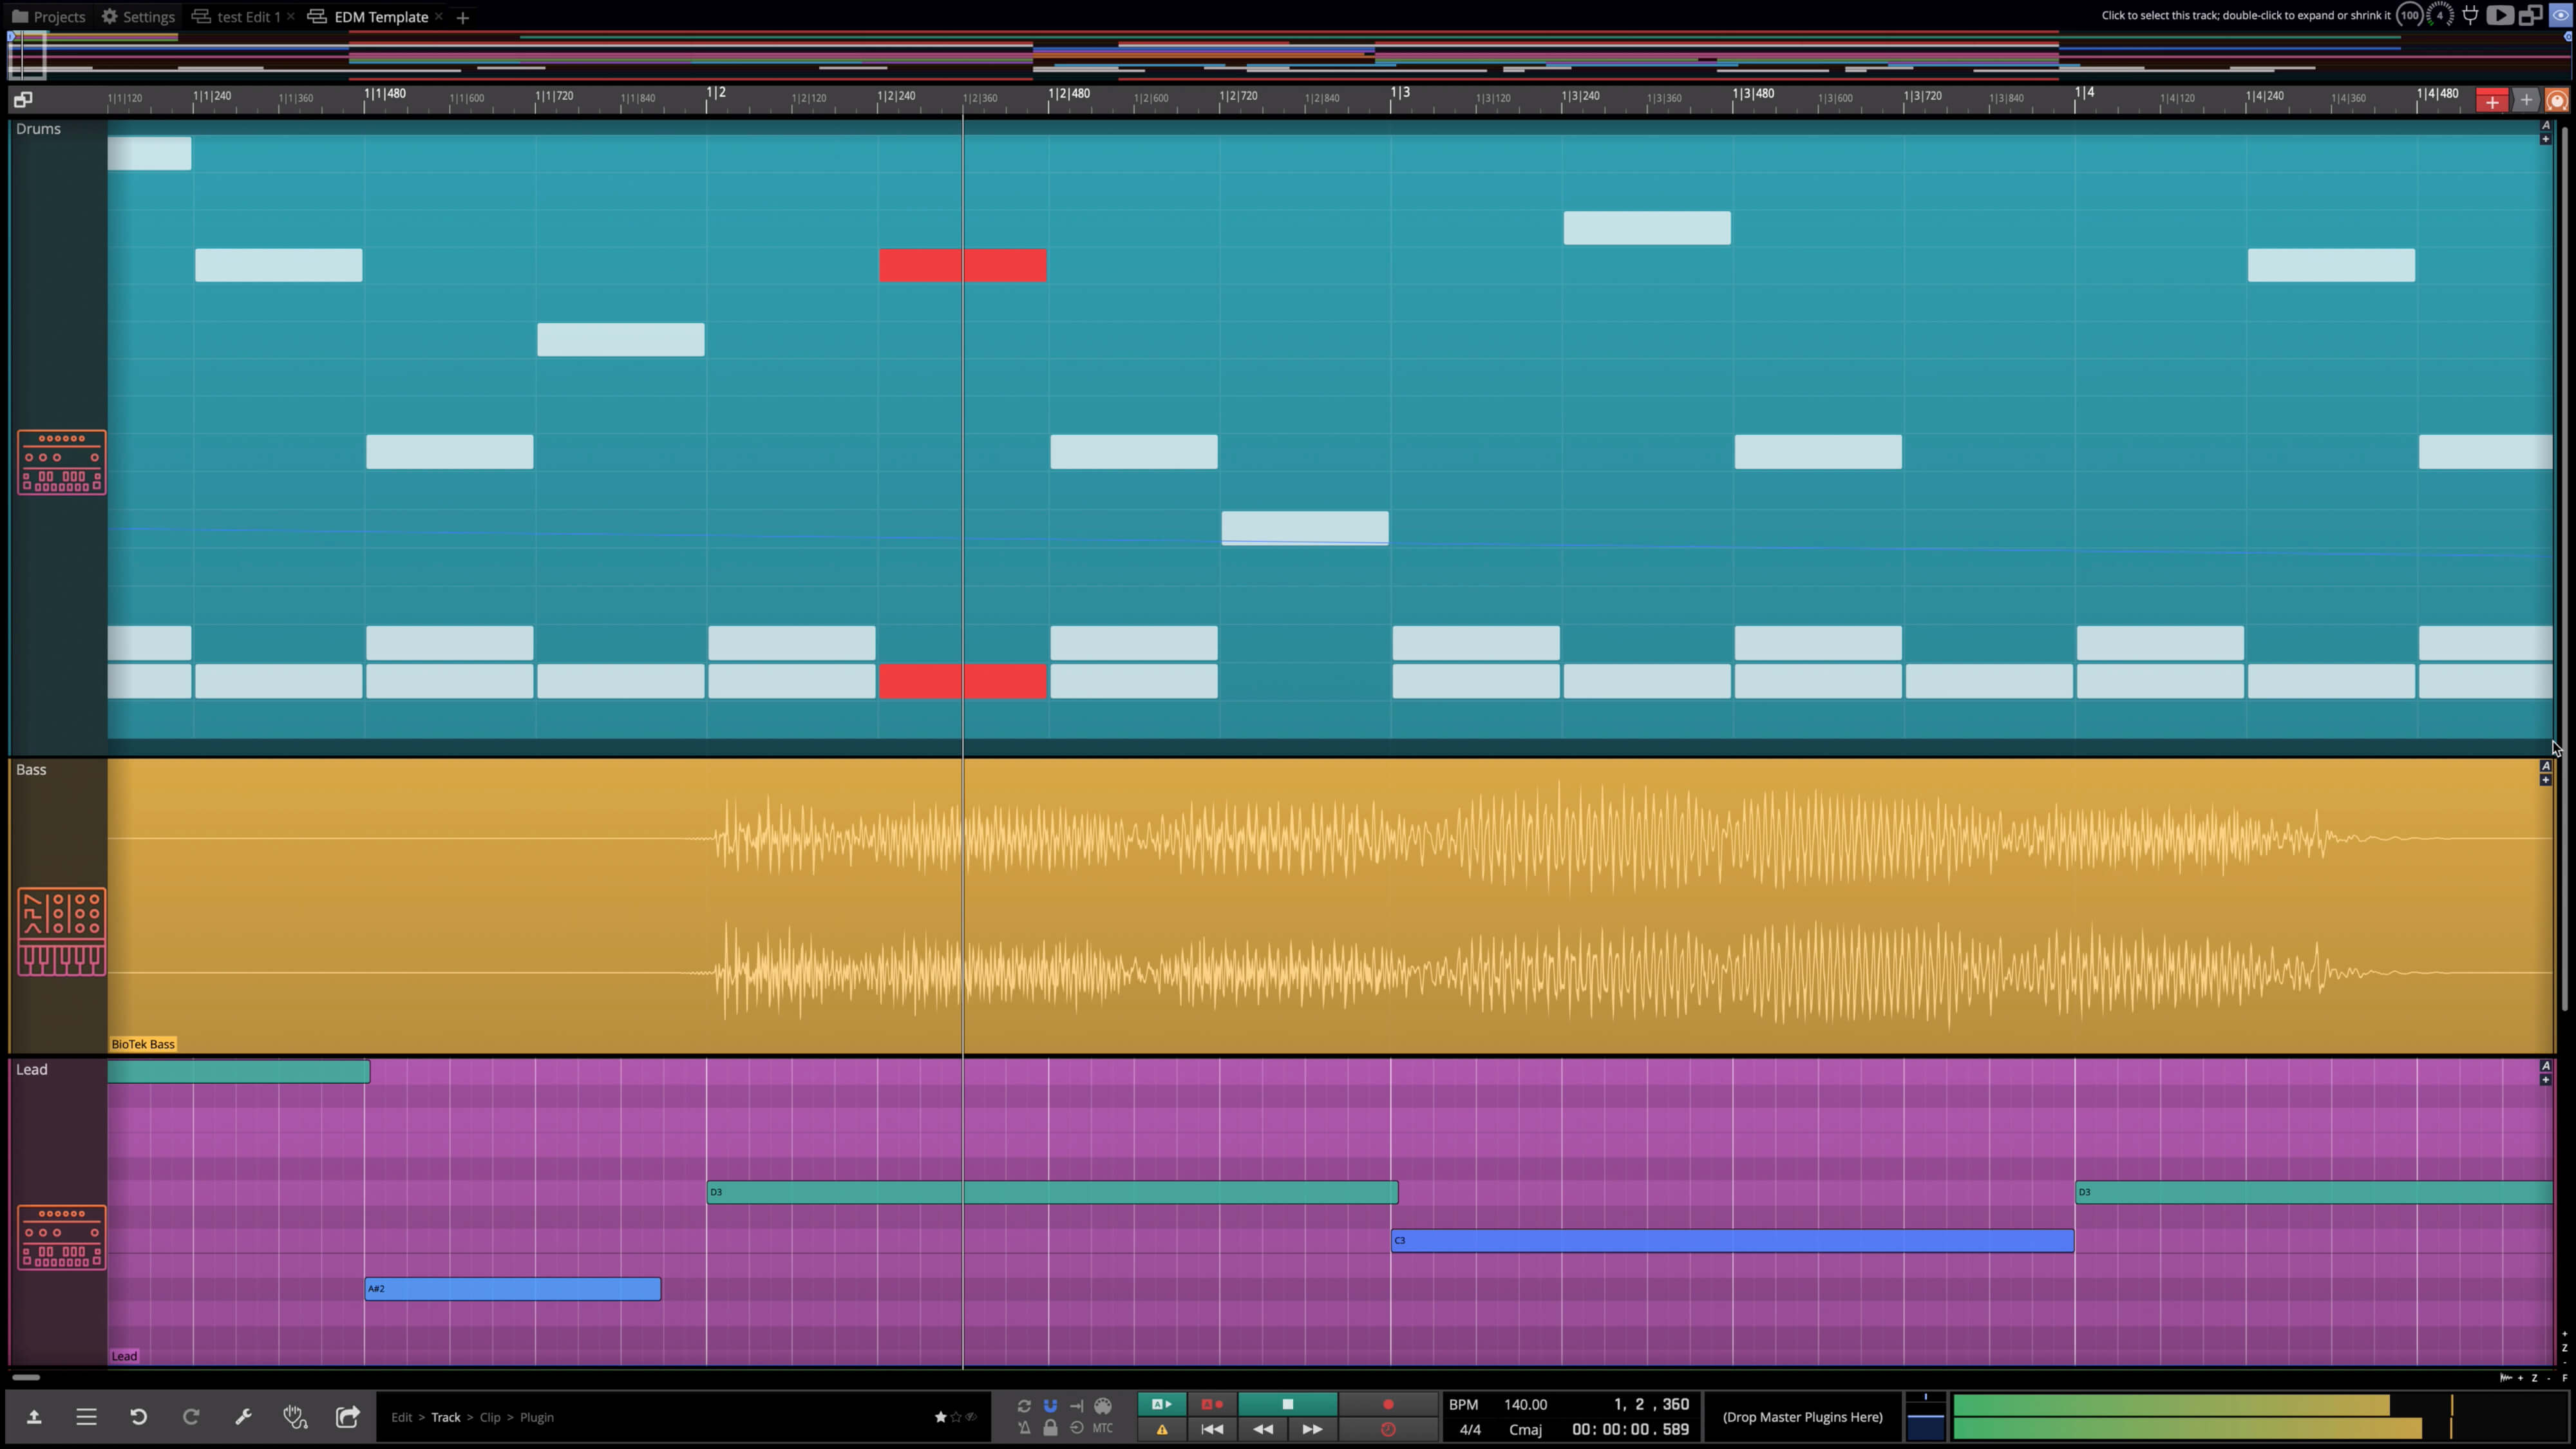Viewport: 2576px width, 1449px height.
Task: Click the Bass track synth icon
Action: tap(61, 931)
